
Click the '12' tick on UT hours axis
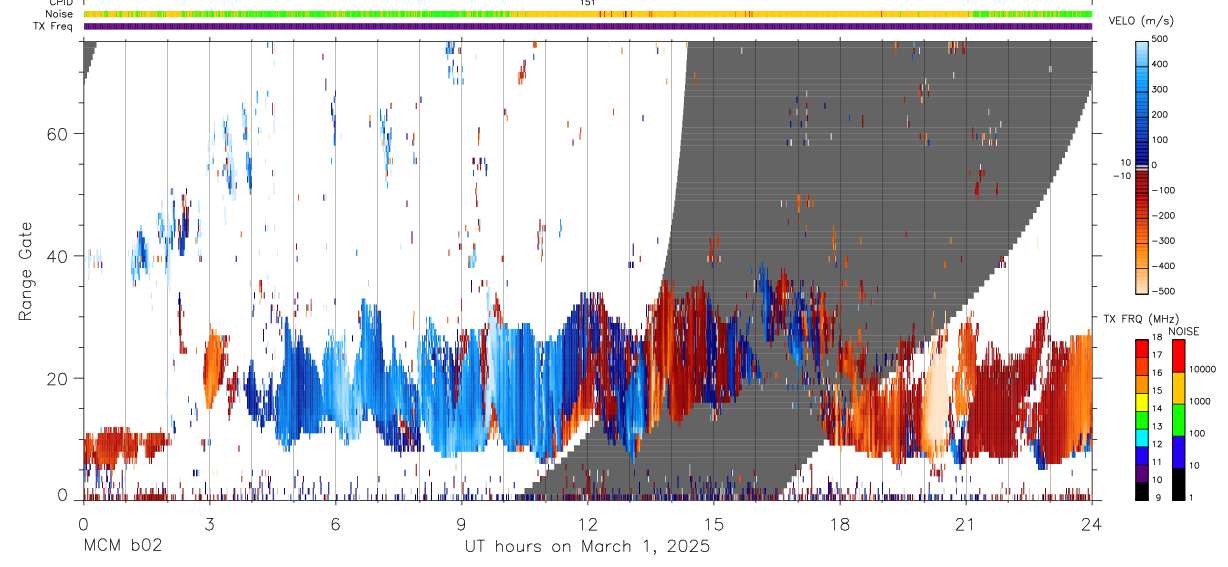[588, 524]
